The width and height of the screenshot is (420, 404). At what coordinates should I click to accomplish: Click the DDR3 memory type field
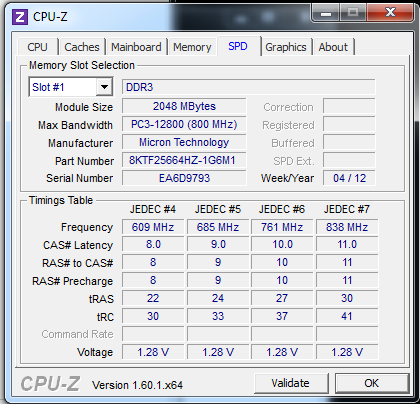248,87
